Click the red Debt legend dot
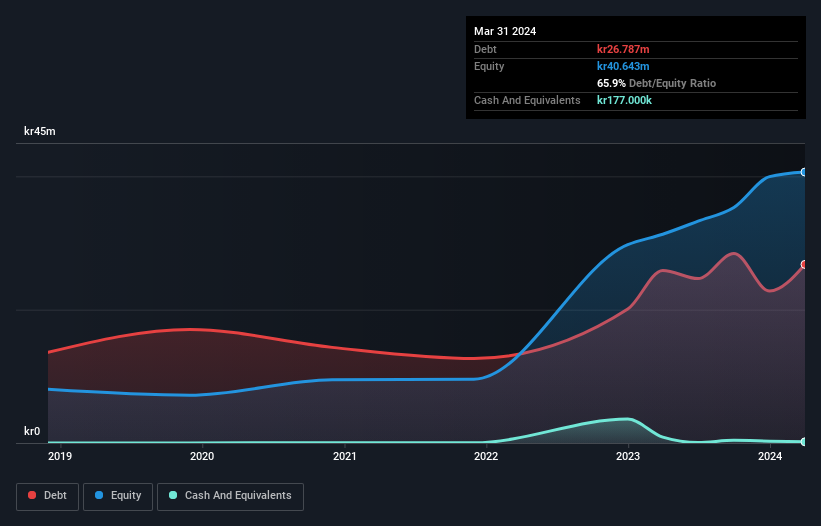The width and height of the screenshot is (821, 526). pyautogui.click(x=32, y=495)
